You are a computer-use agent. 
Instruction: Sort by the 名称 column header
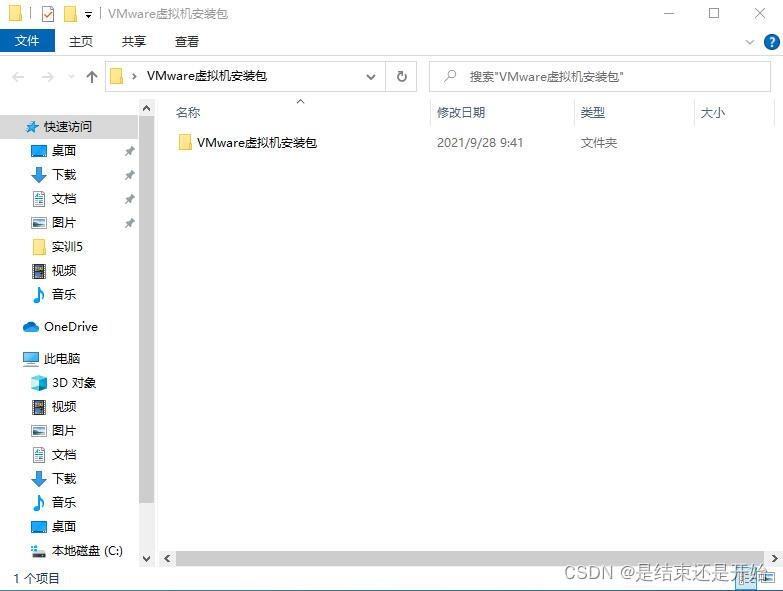pyautogui.click(x=188, y=113)
